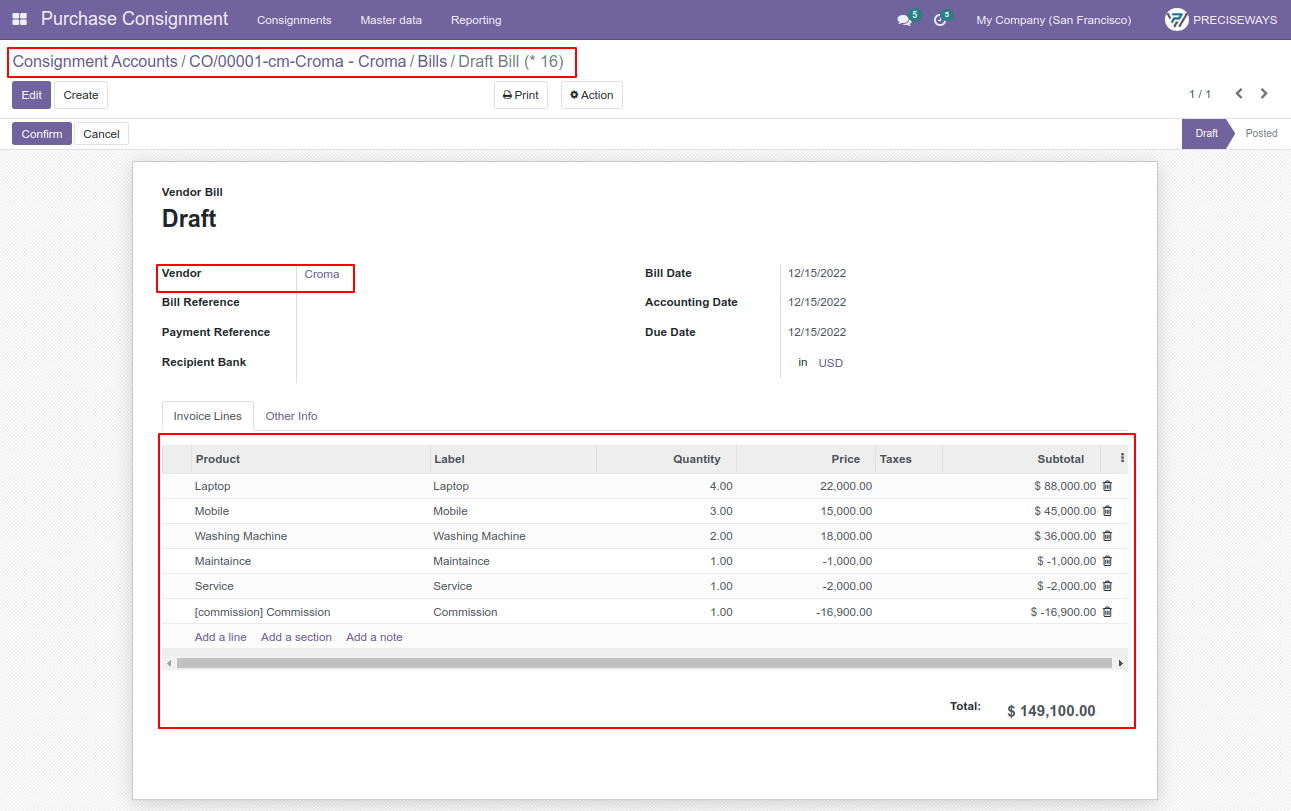Open the Preciseways user menu
The image size is (1291, 811).
(x=1221, y=20)
